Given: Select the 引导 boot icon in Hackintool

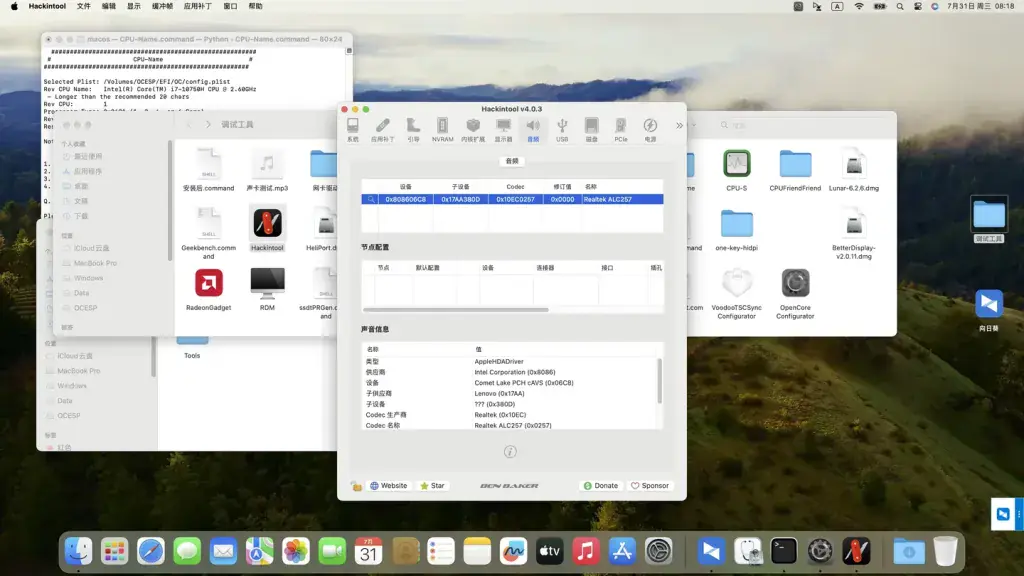Looking at the screenshot, I should click(x=413, y=129).
